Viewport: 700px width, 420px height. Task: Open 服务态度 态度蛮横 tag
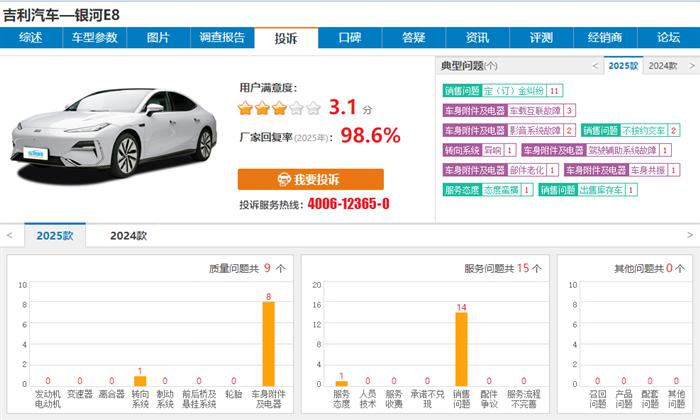click(488, 190)
